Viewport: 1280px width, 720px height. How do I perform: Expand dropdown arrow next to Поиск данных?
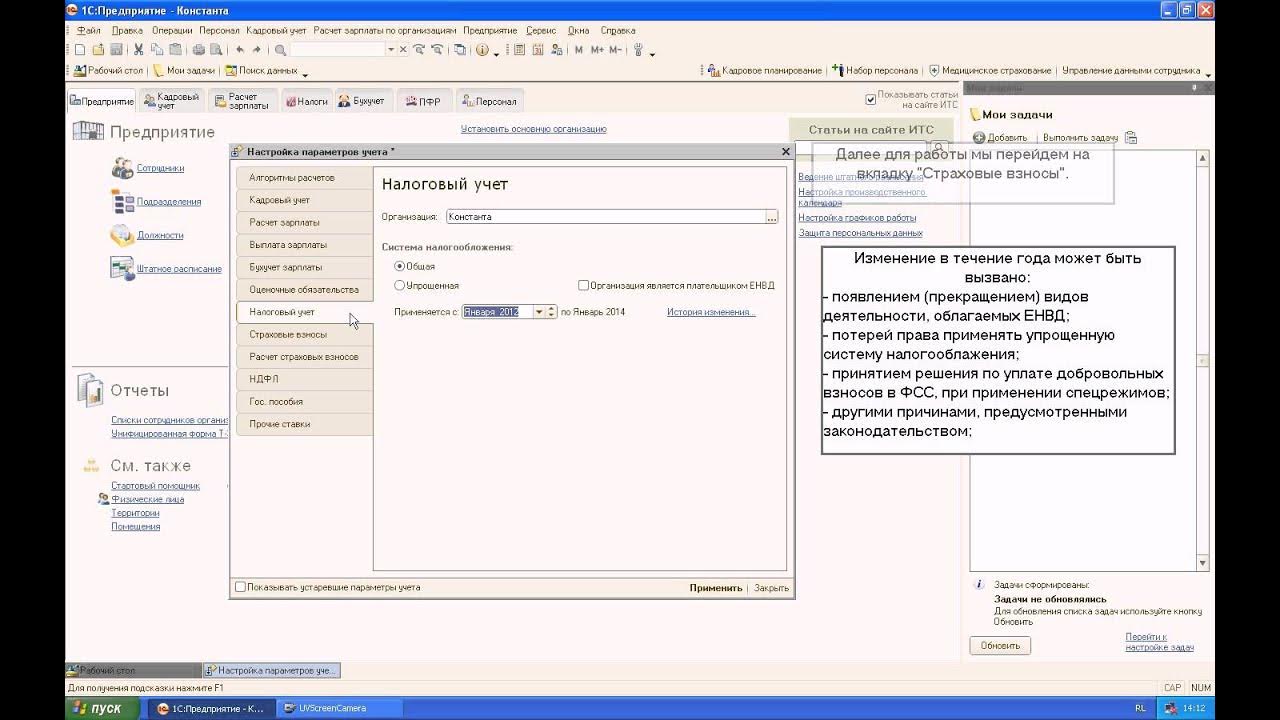point(305,73)
